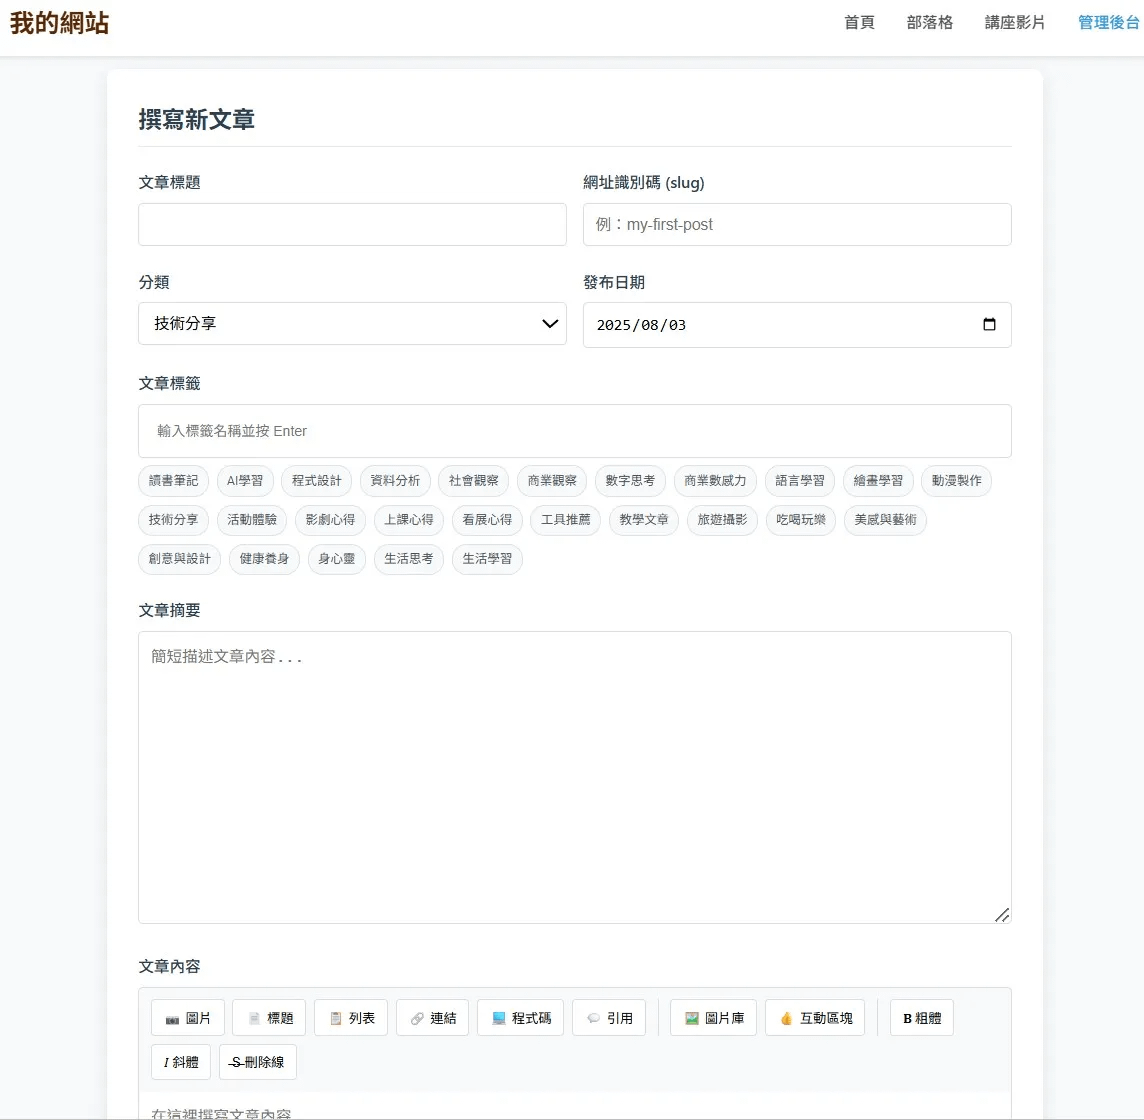Open the 圖片庫 image gallery
The width and height of the screenshot is (1144, 1120).
click(x=713, y=1018)
